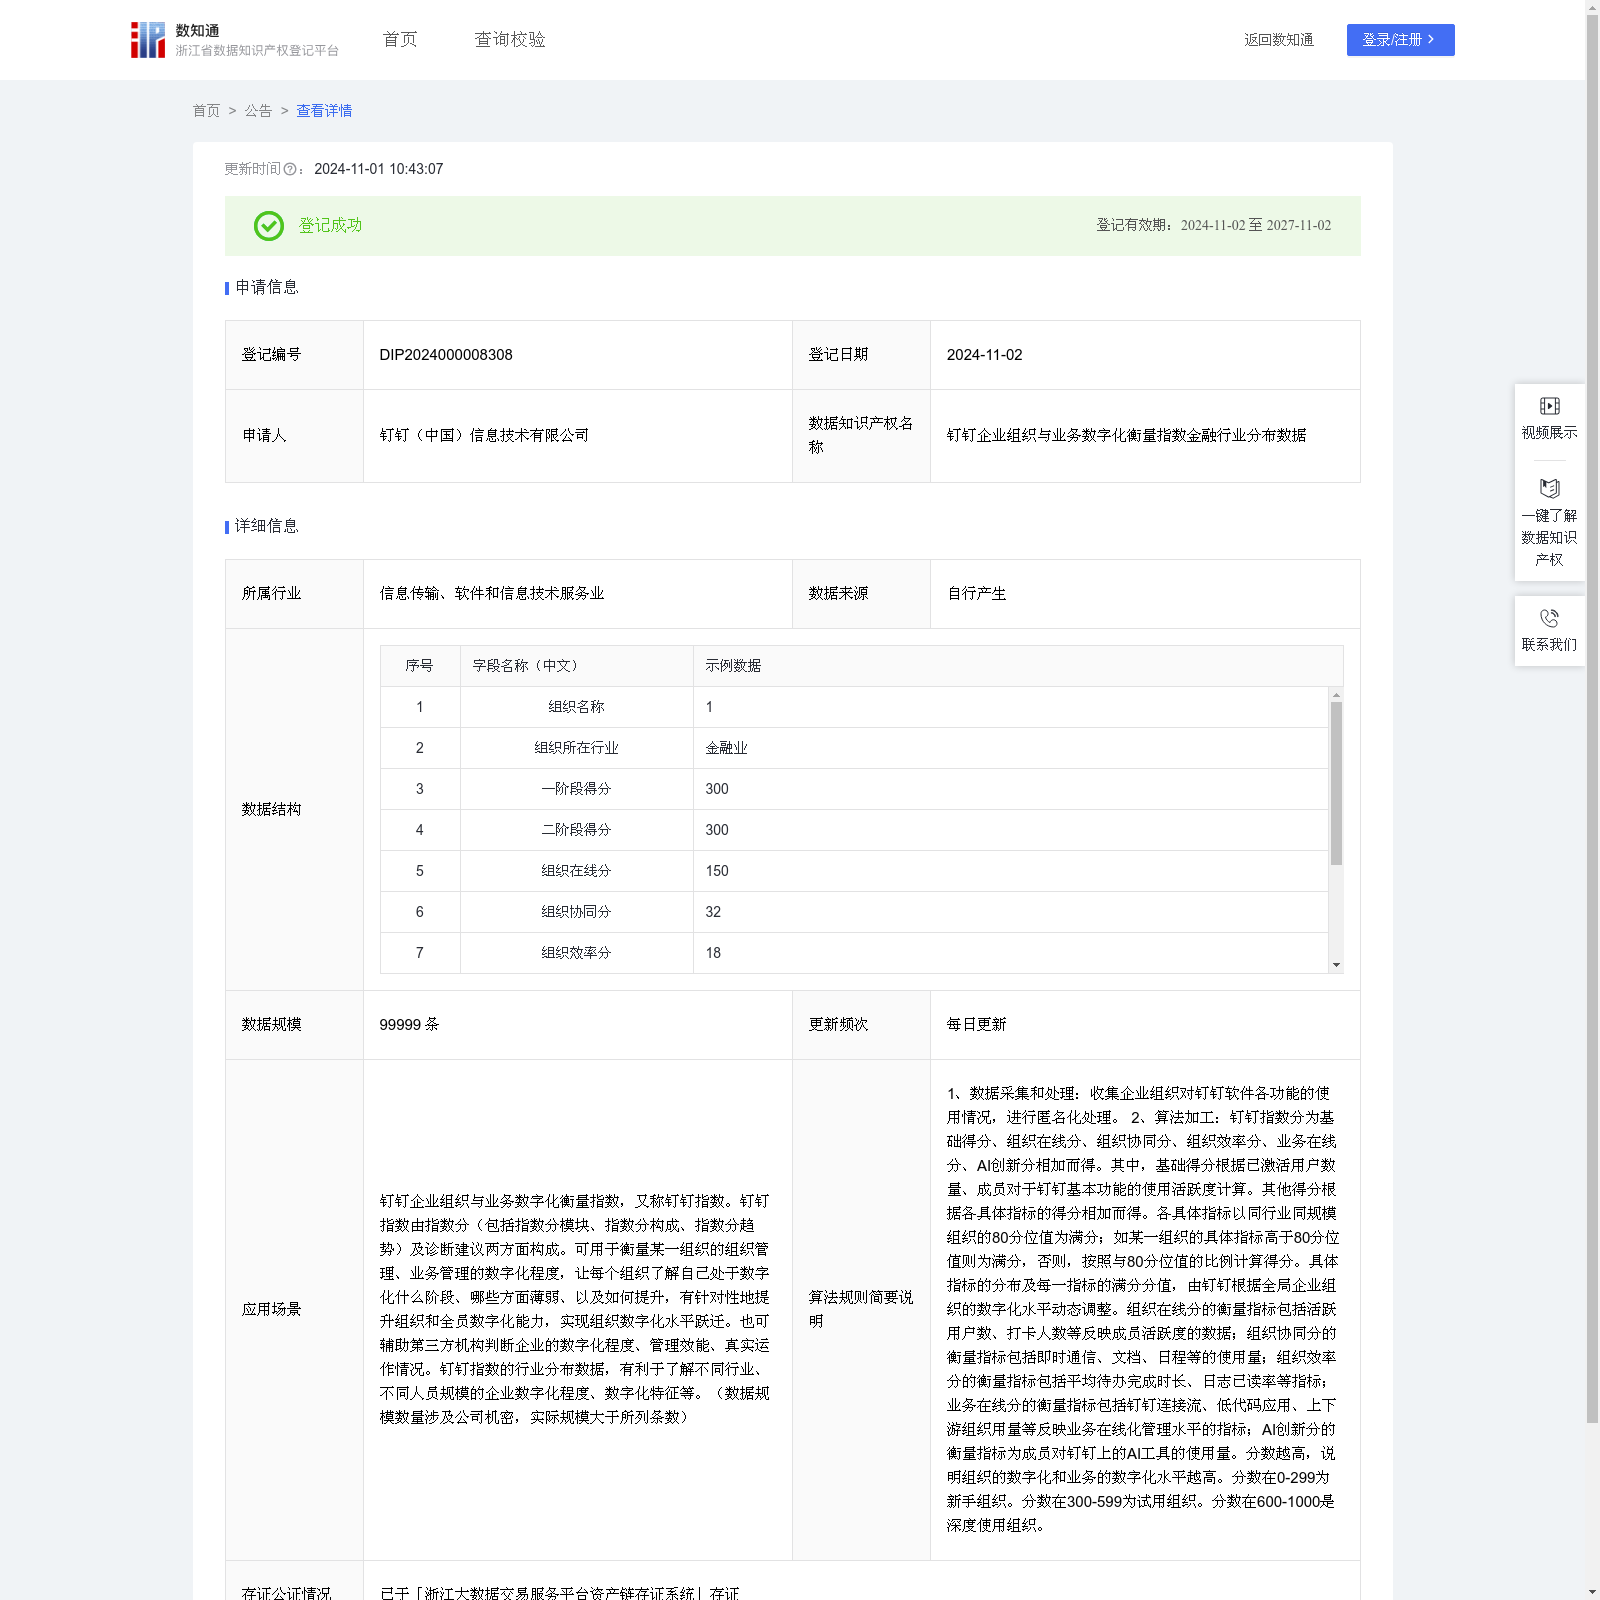
Task: Click the 登记日期 value 2024-11-02
Action: point(984,355)
